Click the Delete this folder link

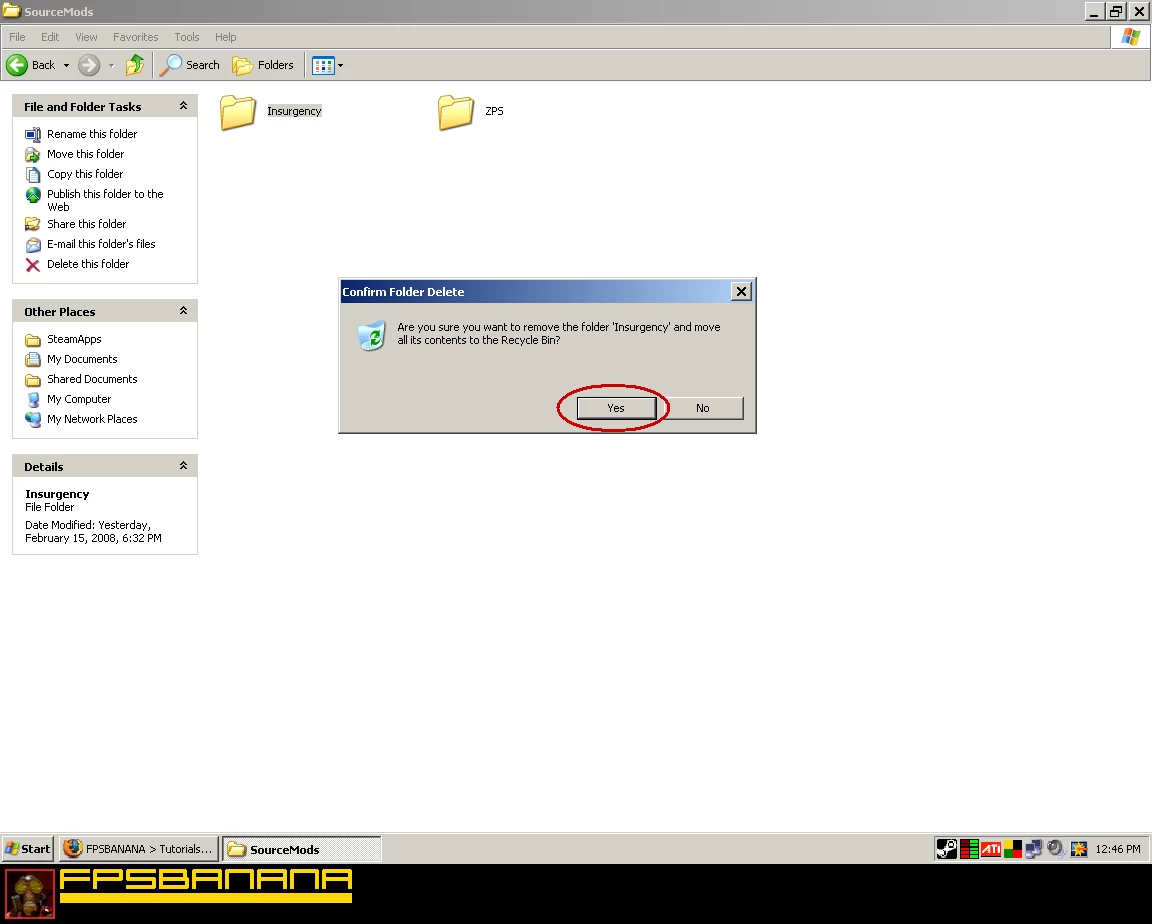click(x=88, y=264)
